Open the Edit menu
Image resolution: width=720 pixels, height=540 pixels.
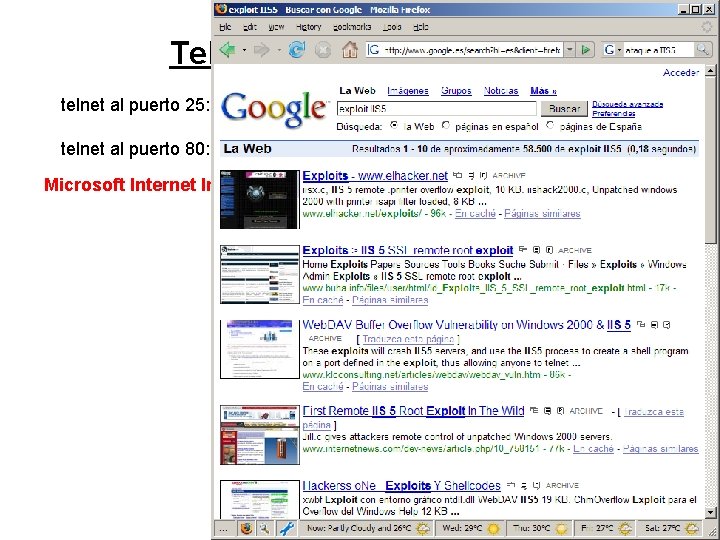tap(249, 27)
